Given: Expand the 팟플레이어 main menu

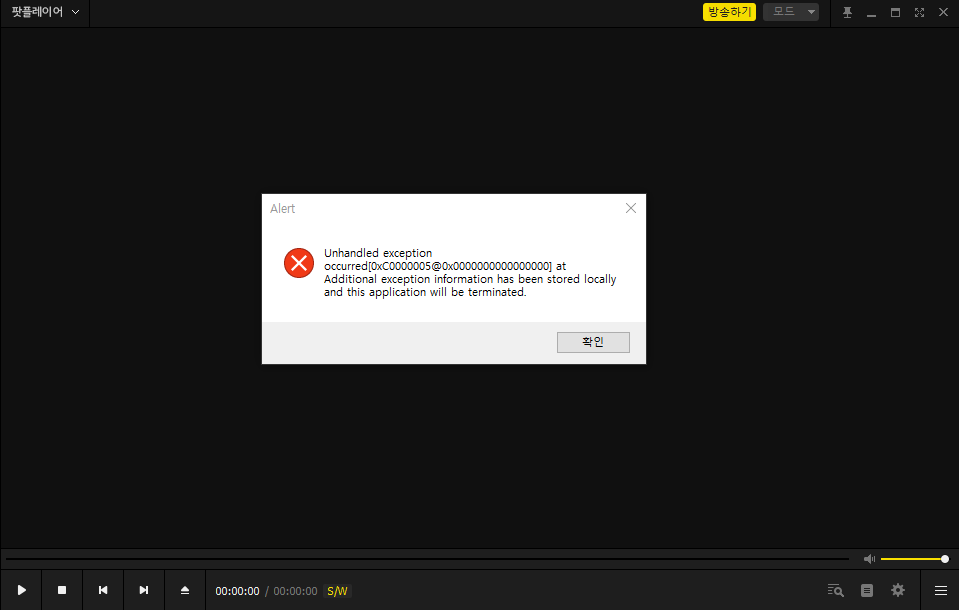Looking at the screenshot, I should point(45,12).
